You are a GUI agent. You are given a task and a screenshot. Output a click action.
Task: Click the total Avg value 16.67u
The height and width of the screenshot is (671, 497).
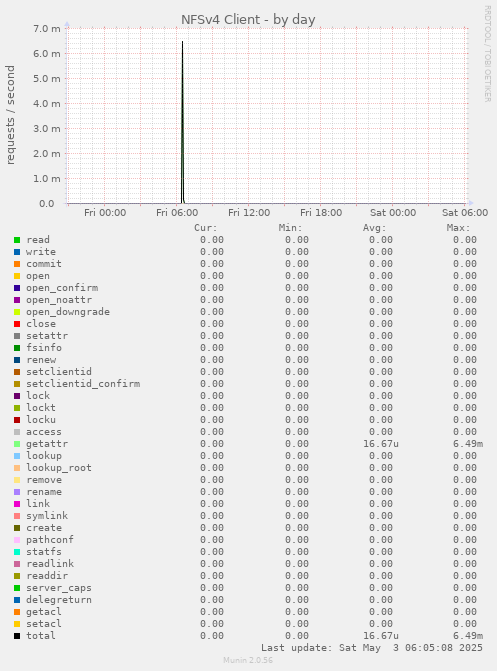click(381, 635)
